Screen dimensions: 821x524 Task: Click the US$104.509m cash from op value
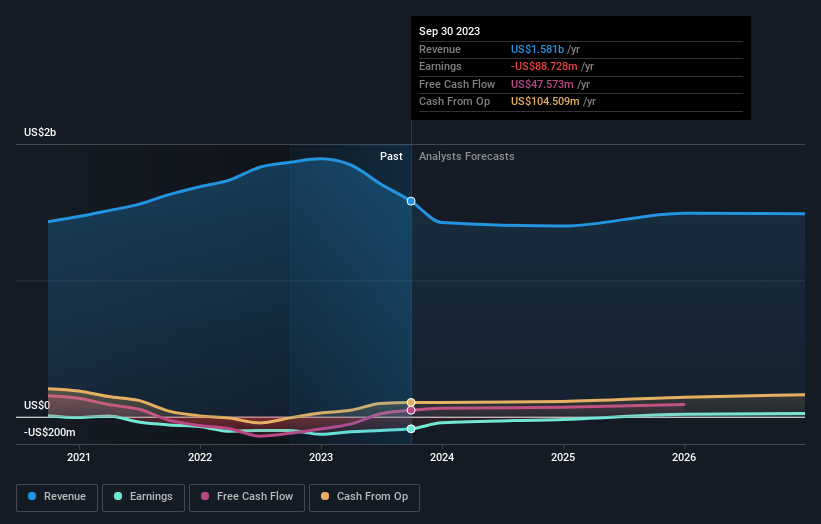click(545, 102)
